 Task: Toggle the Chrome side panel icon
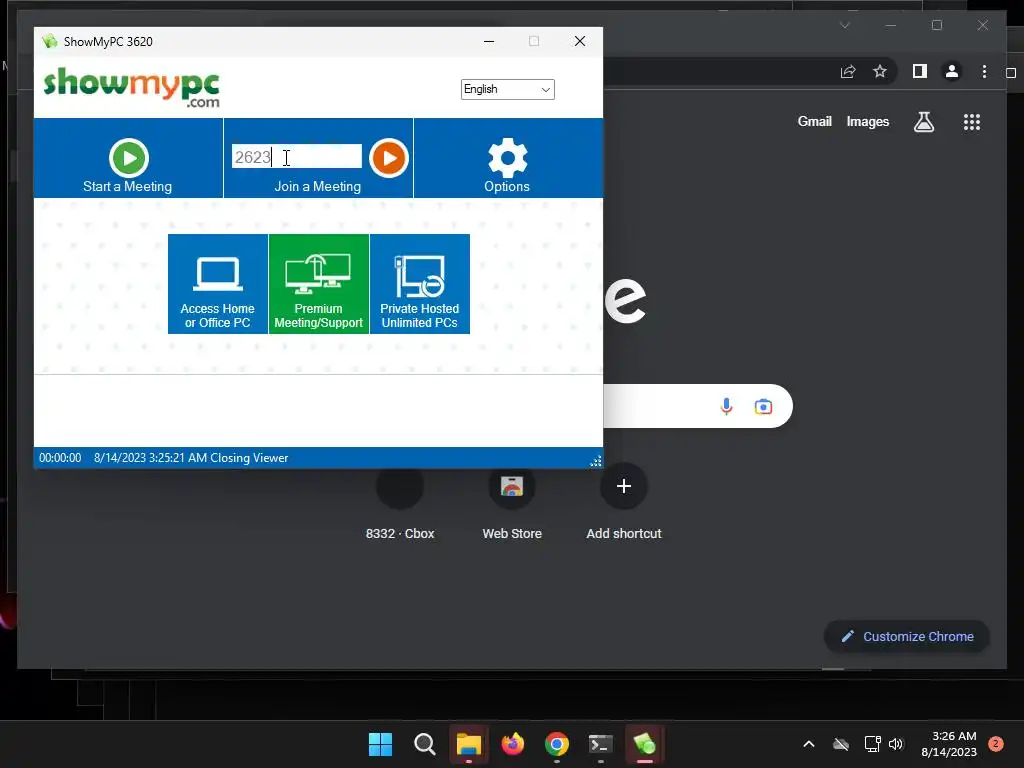[x=920, y=71]
